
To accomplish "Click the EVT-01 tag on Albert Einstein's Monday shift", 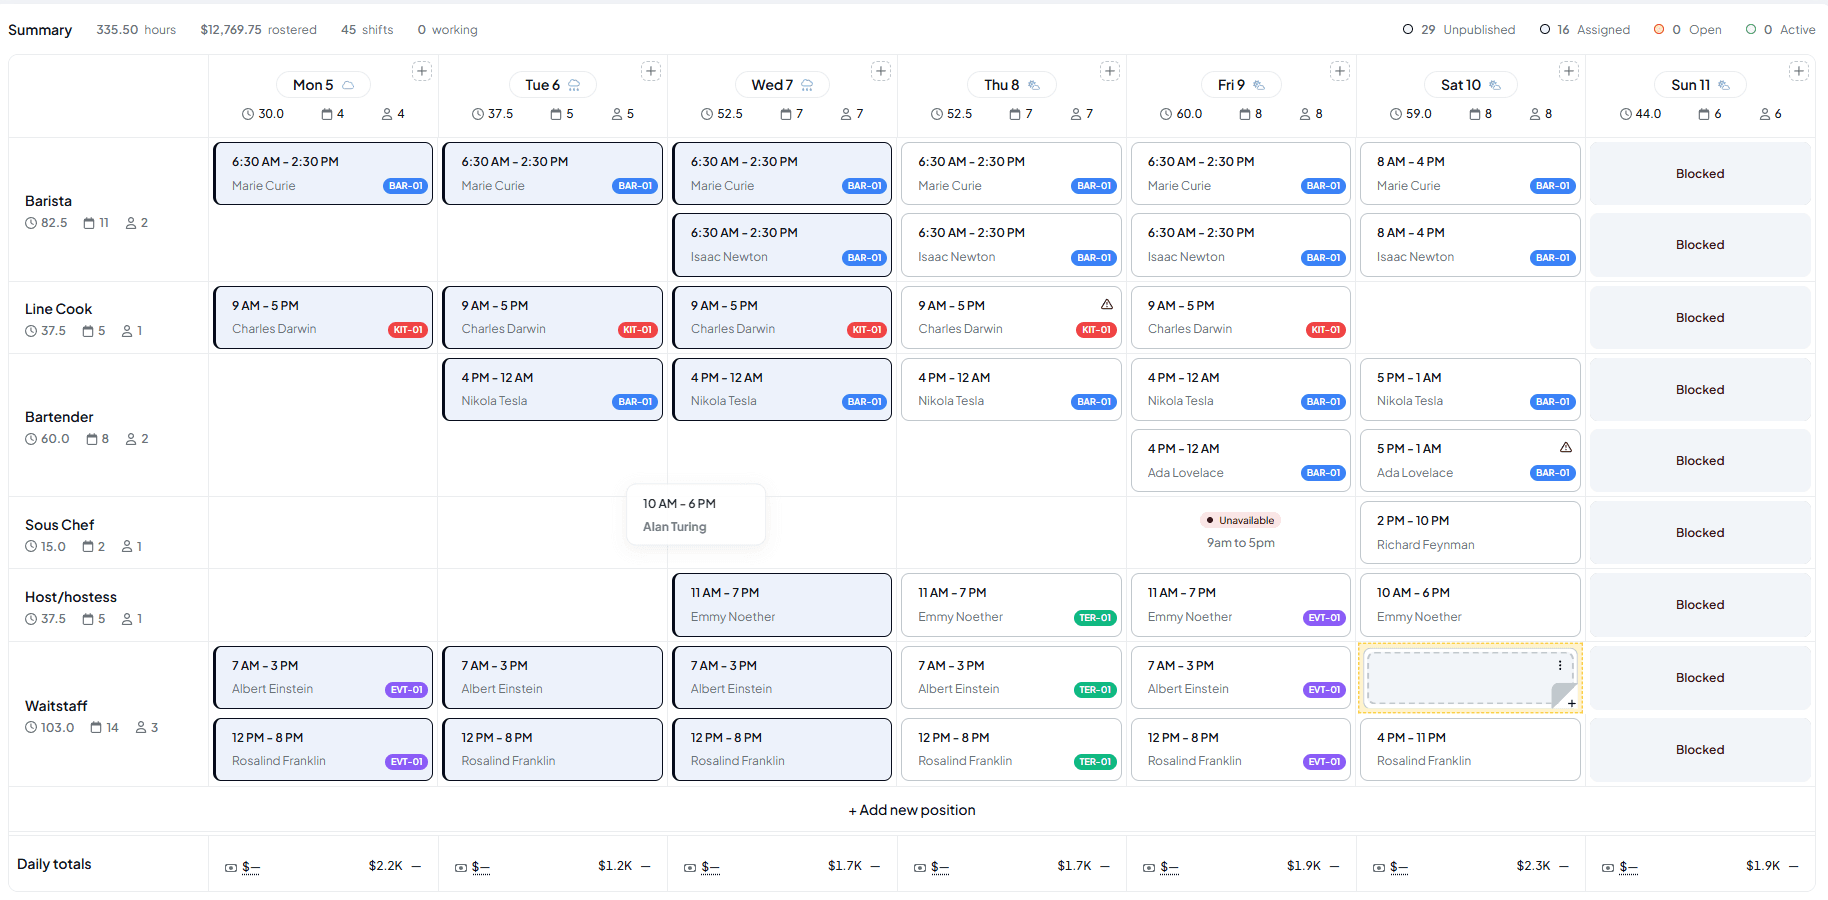I will coord(406,690).
